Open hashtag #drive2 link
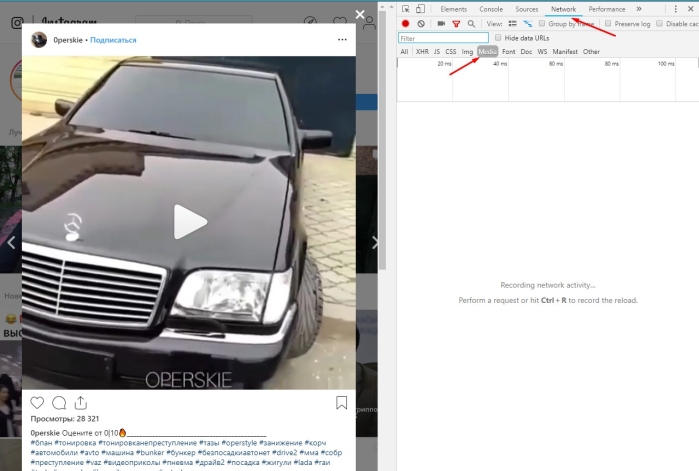The width and height of the screenshot is (699, 471). point(284,453)
